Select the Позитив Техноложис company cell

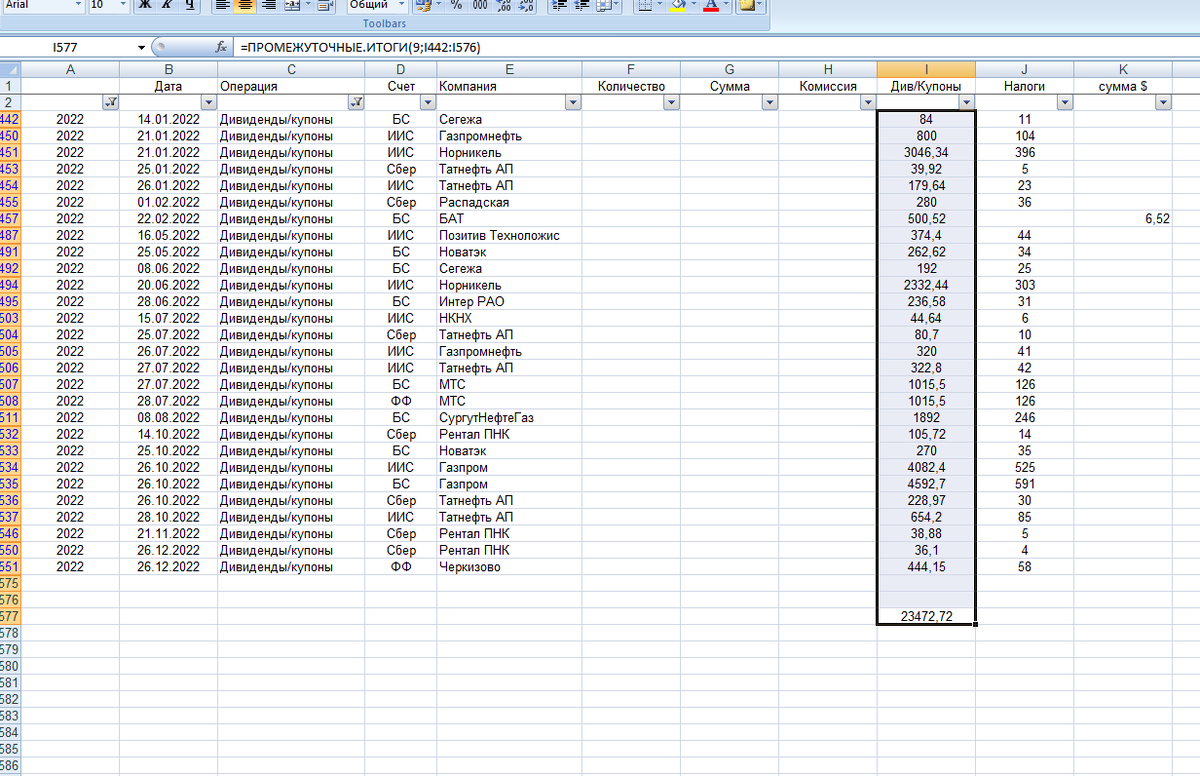(x=509, y=235)
